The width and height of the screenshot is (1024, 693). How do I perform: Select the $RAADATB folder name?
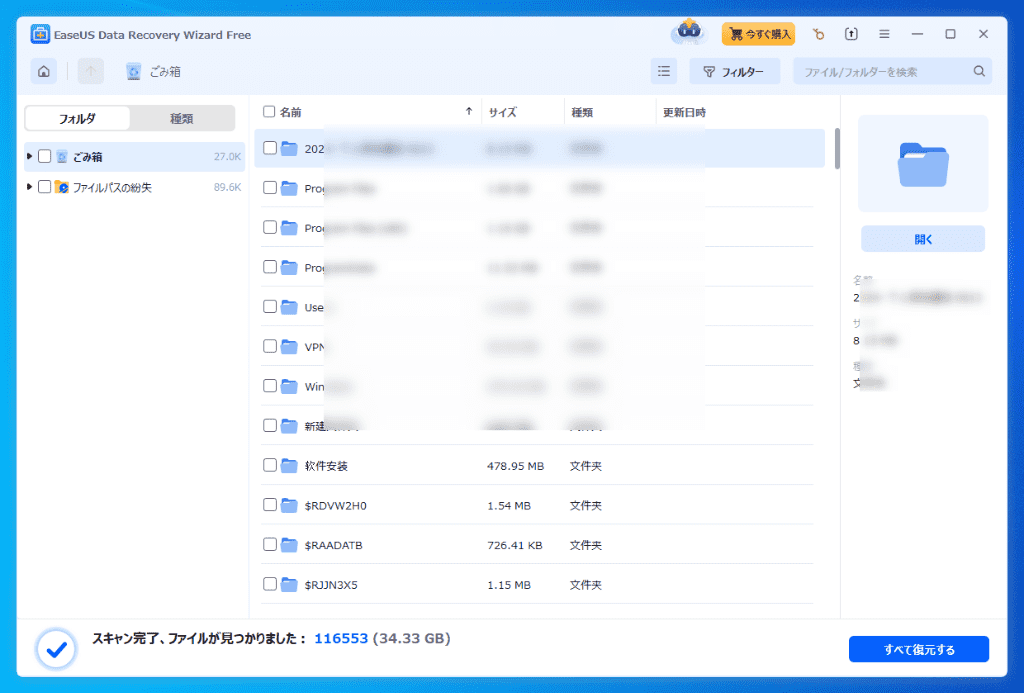click(334, 545)
